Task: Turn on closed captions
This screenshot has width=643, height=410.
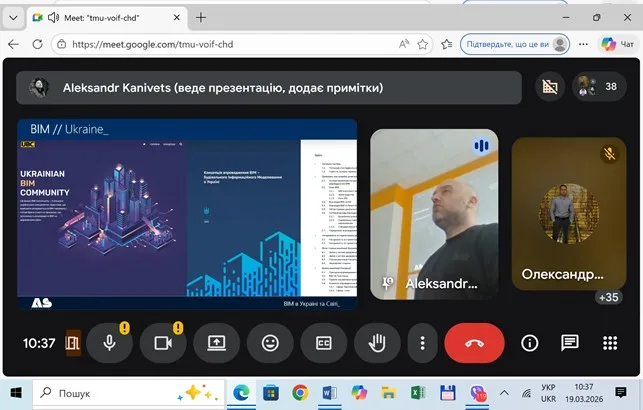Action: point(323,343)
